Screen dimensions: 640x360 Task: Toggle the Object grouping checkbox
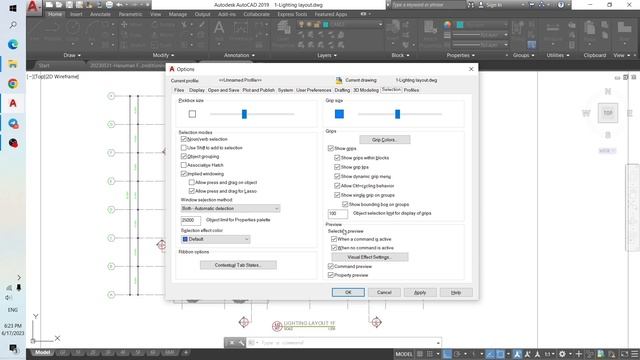pyautogui.click(x=184, y=156)
